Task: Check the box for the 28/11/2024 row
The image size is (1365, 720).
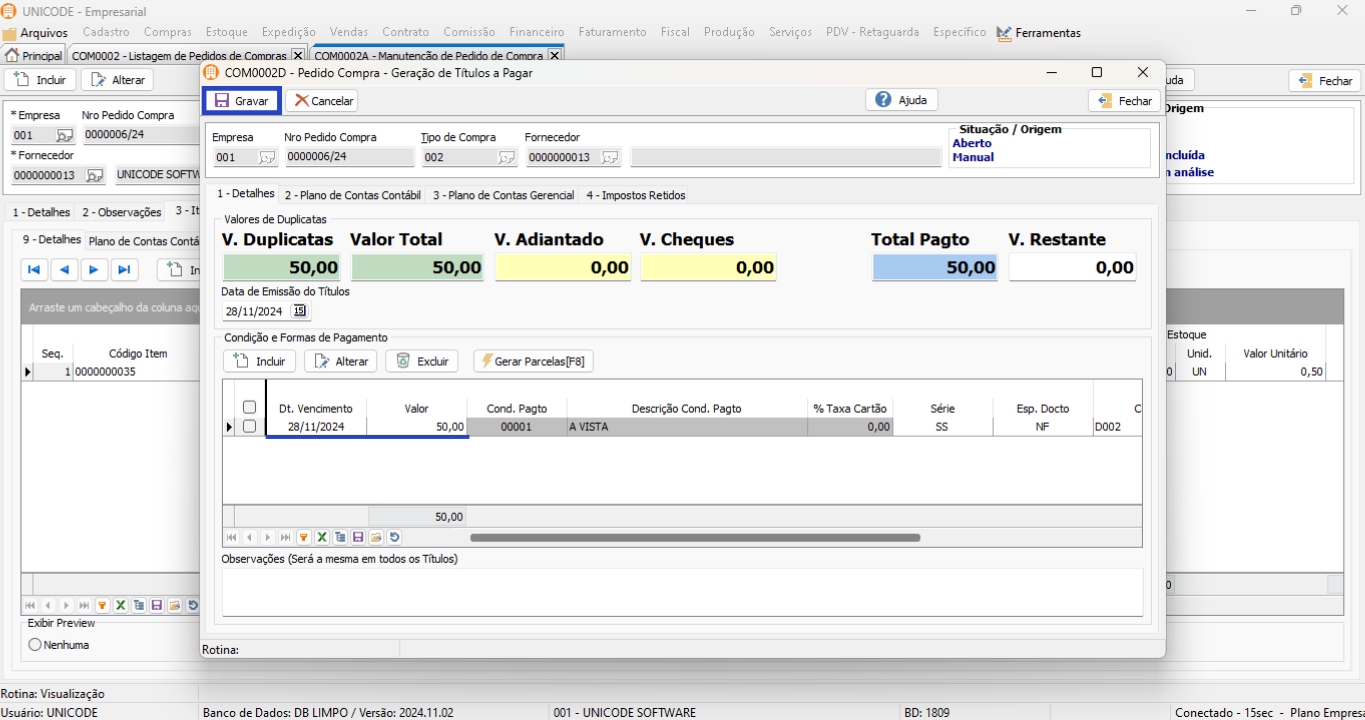Action: (249, 427)
